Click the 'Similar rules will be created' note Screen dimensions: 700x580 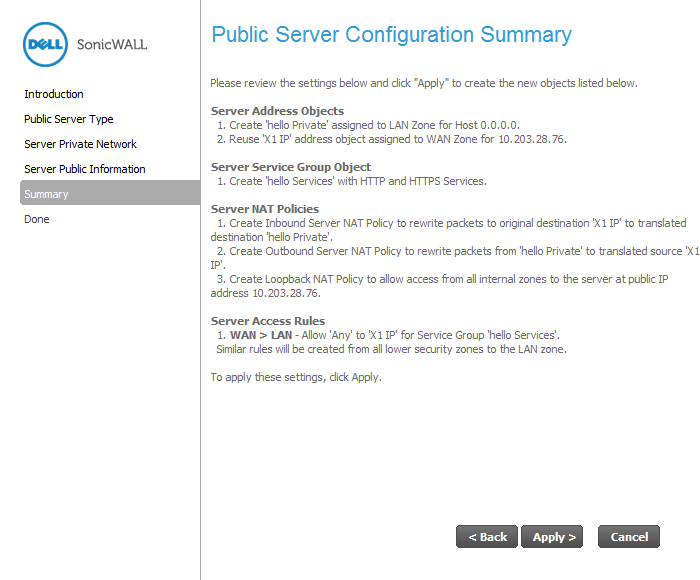pyautogui.click(x=392, y=349)
